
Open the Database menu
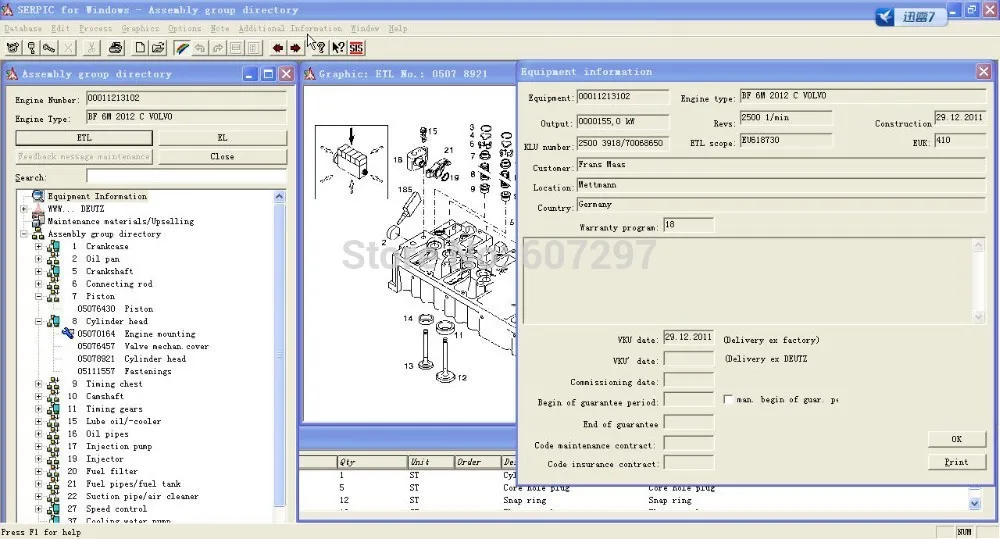click(23, 28)
